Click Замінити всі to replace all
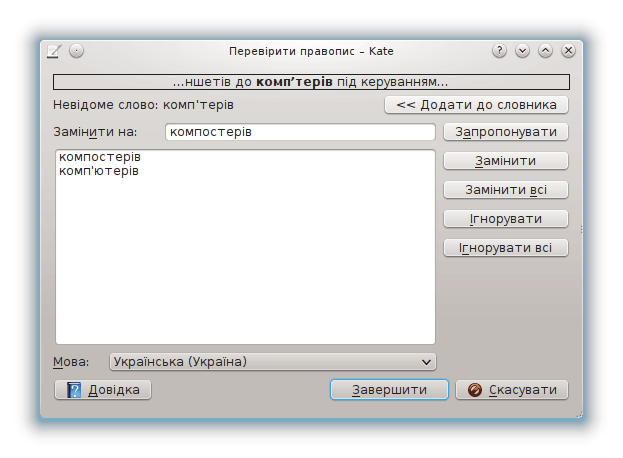623x458 pixels. click(x=506, y=190)
